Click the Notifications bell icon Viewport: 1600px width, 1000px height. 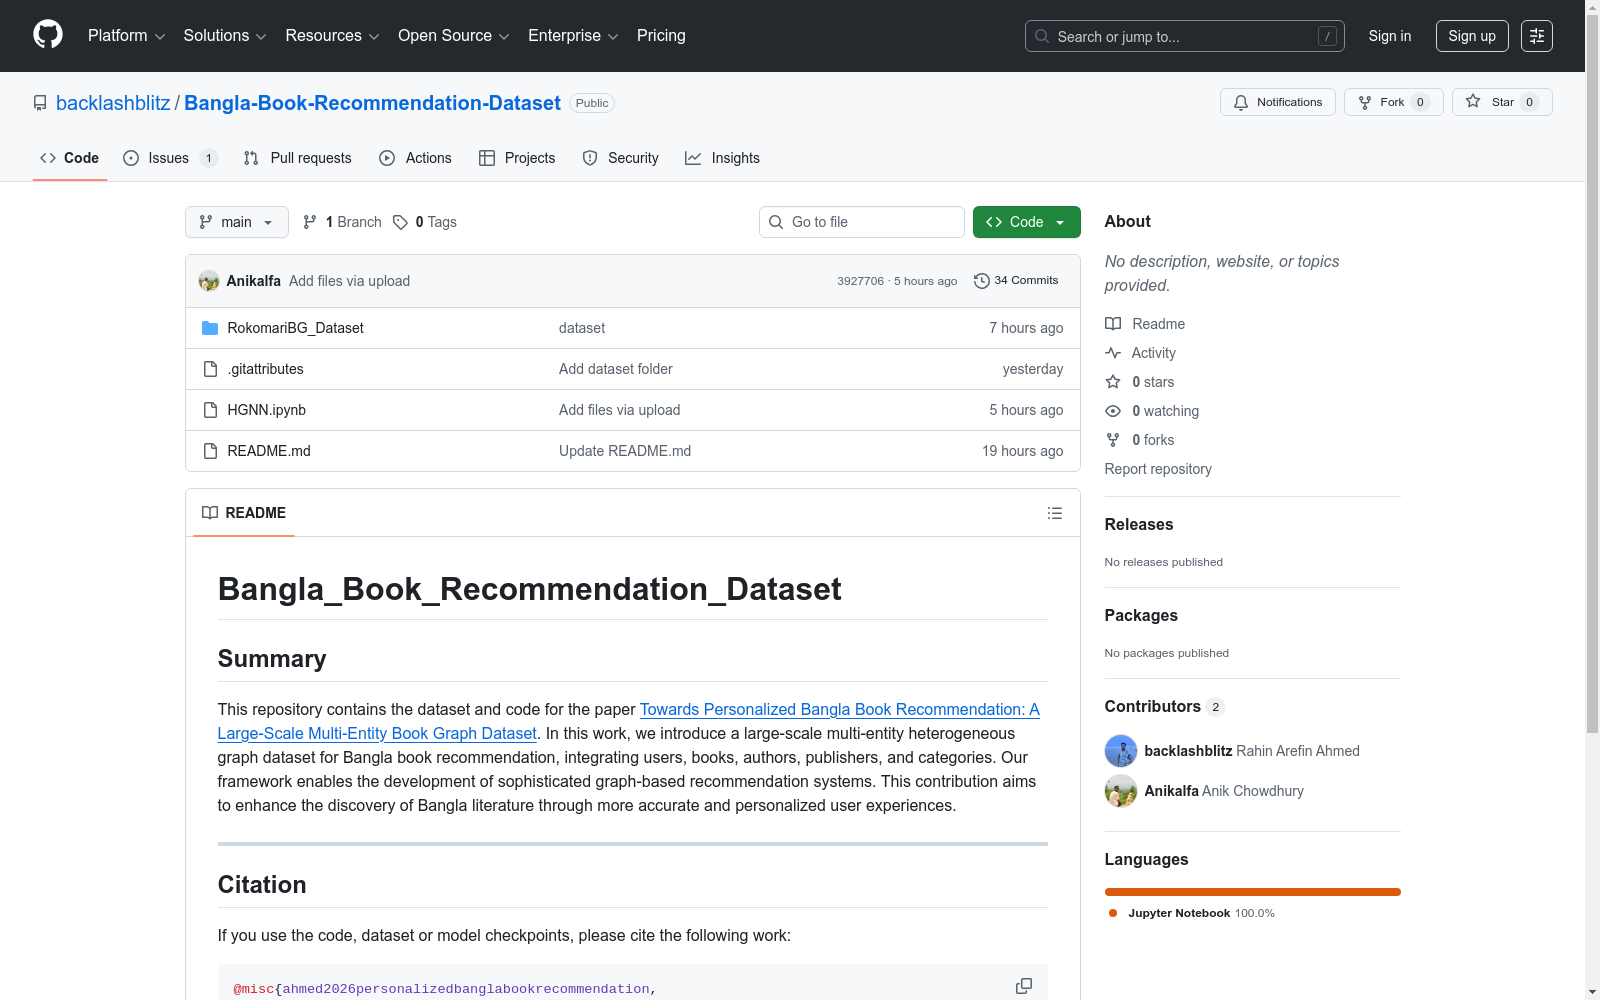click(x=1241, y=102)
